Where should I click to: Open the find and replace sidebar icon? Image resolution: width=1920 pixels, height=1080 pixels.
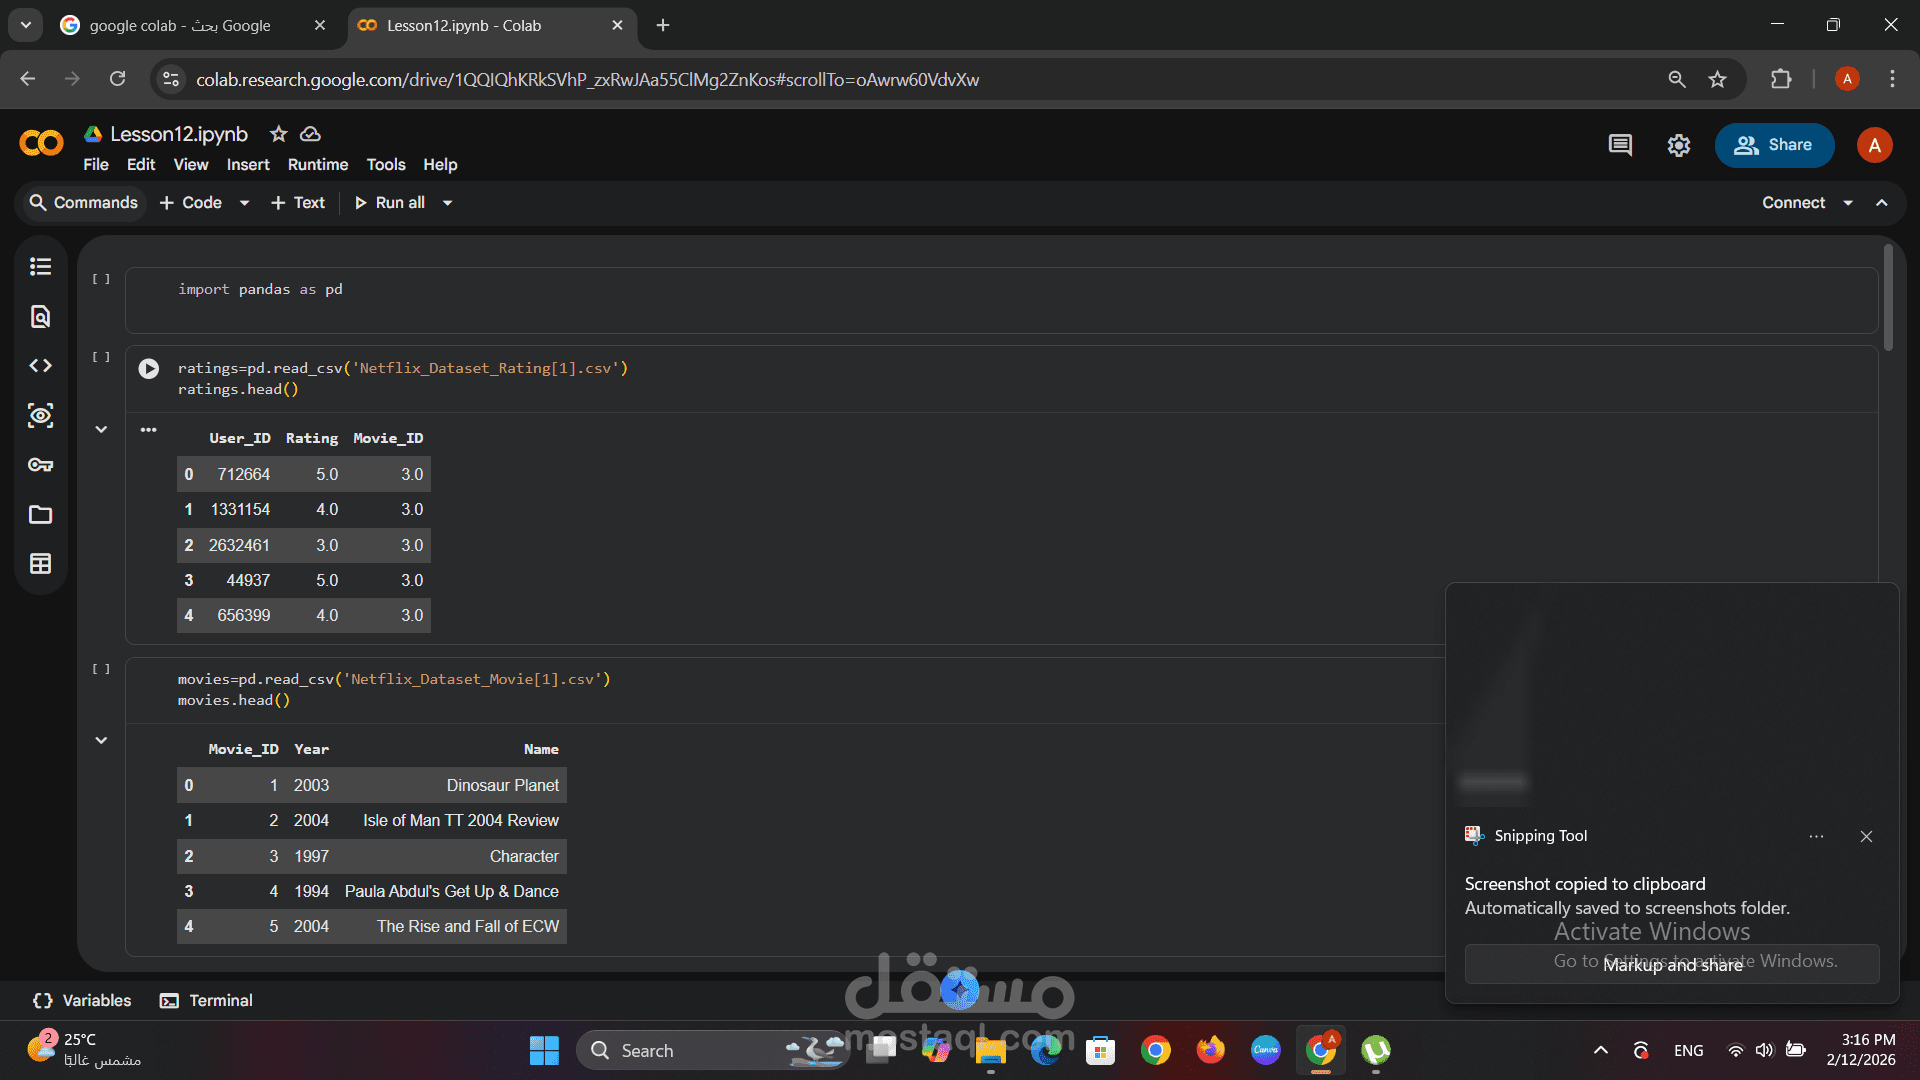point(40,317)
